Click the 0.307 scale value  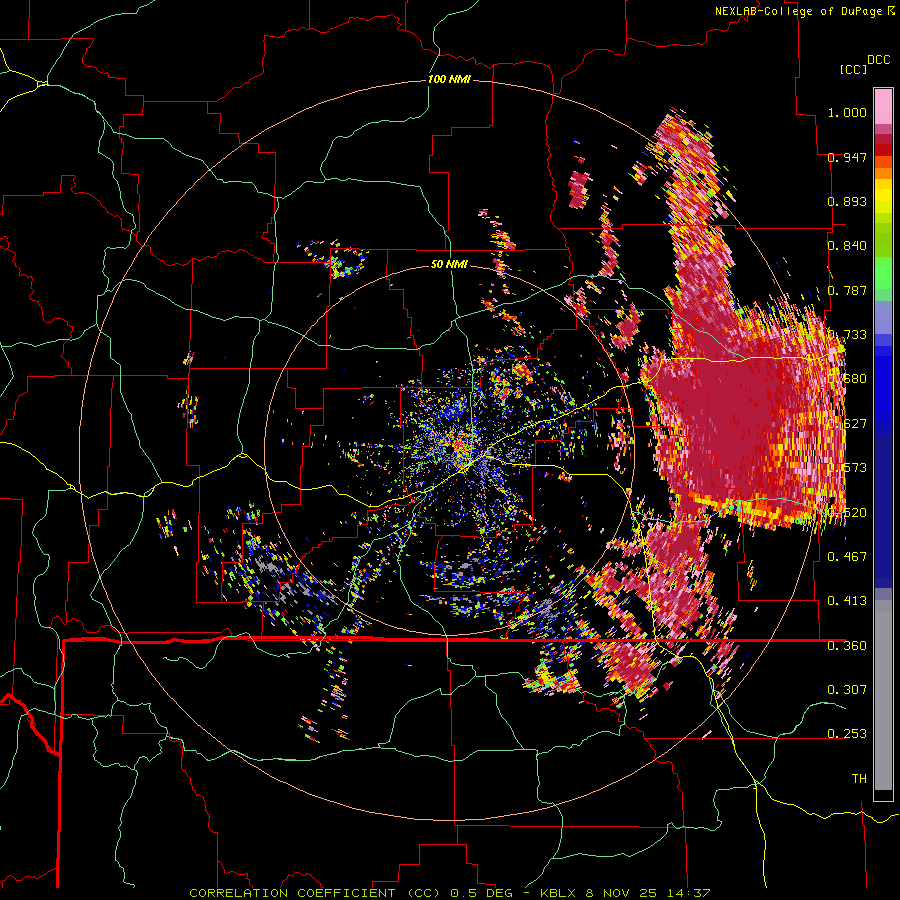(847, 689)
